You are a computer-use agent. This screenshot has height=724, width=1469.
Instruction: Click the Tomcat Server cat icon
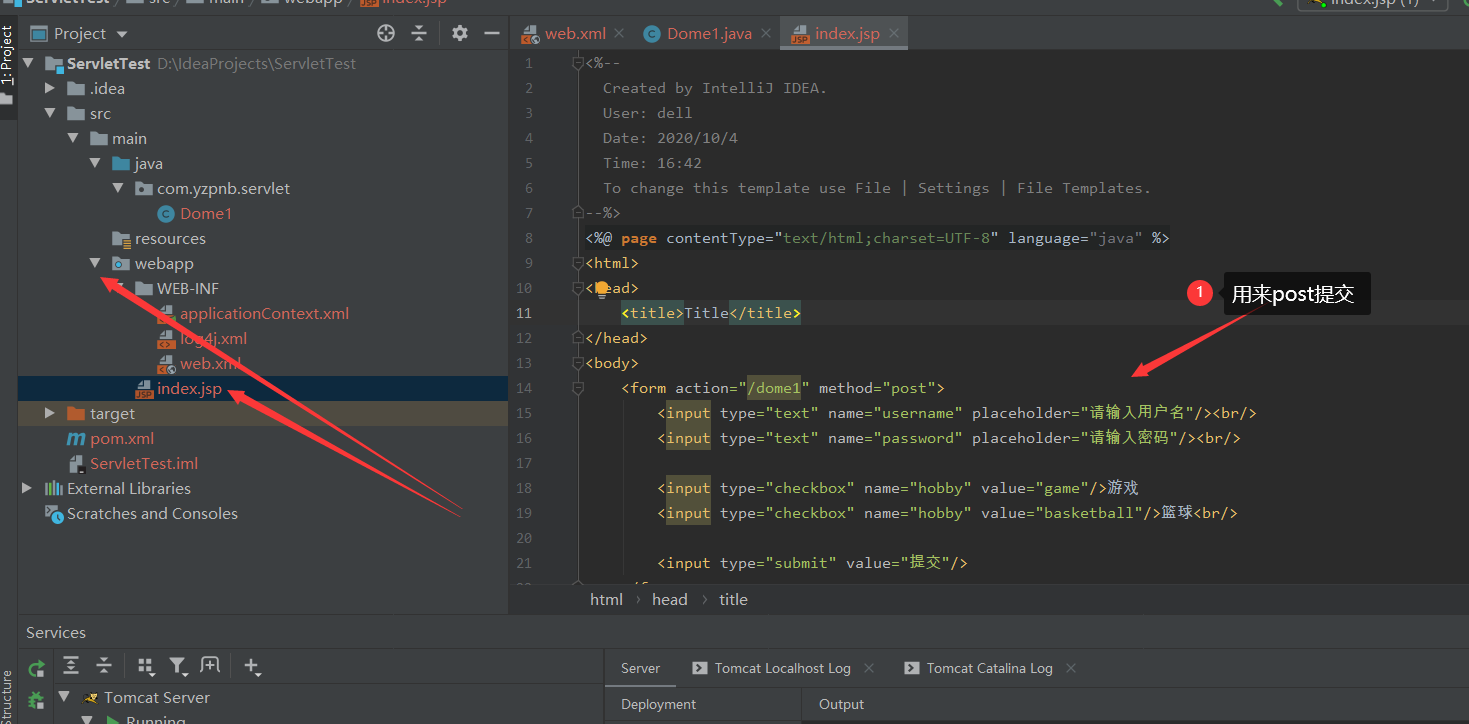(91, 698)
